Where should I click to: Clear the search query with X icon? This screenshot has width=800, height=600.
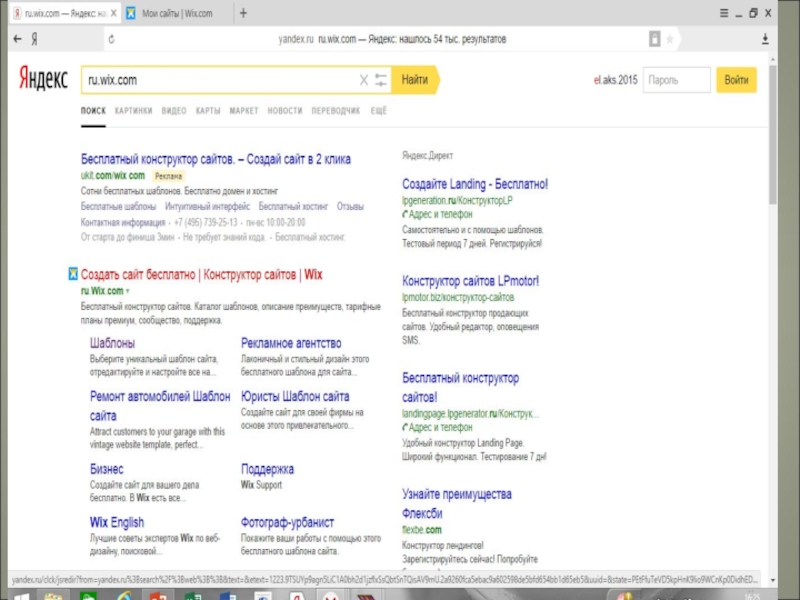(x=364, y=79)
